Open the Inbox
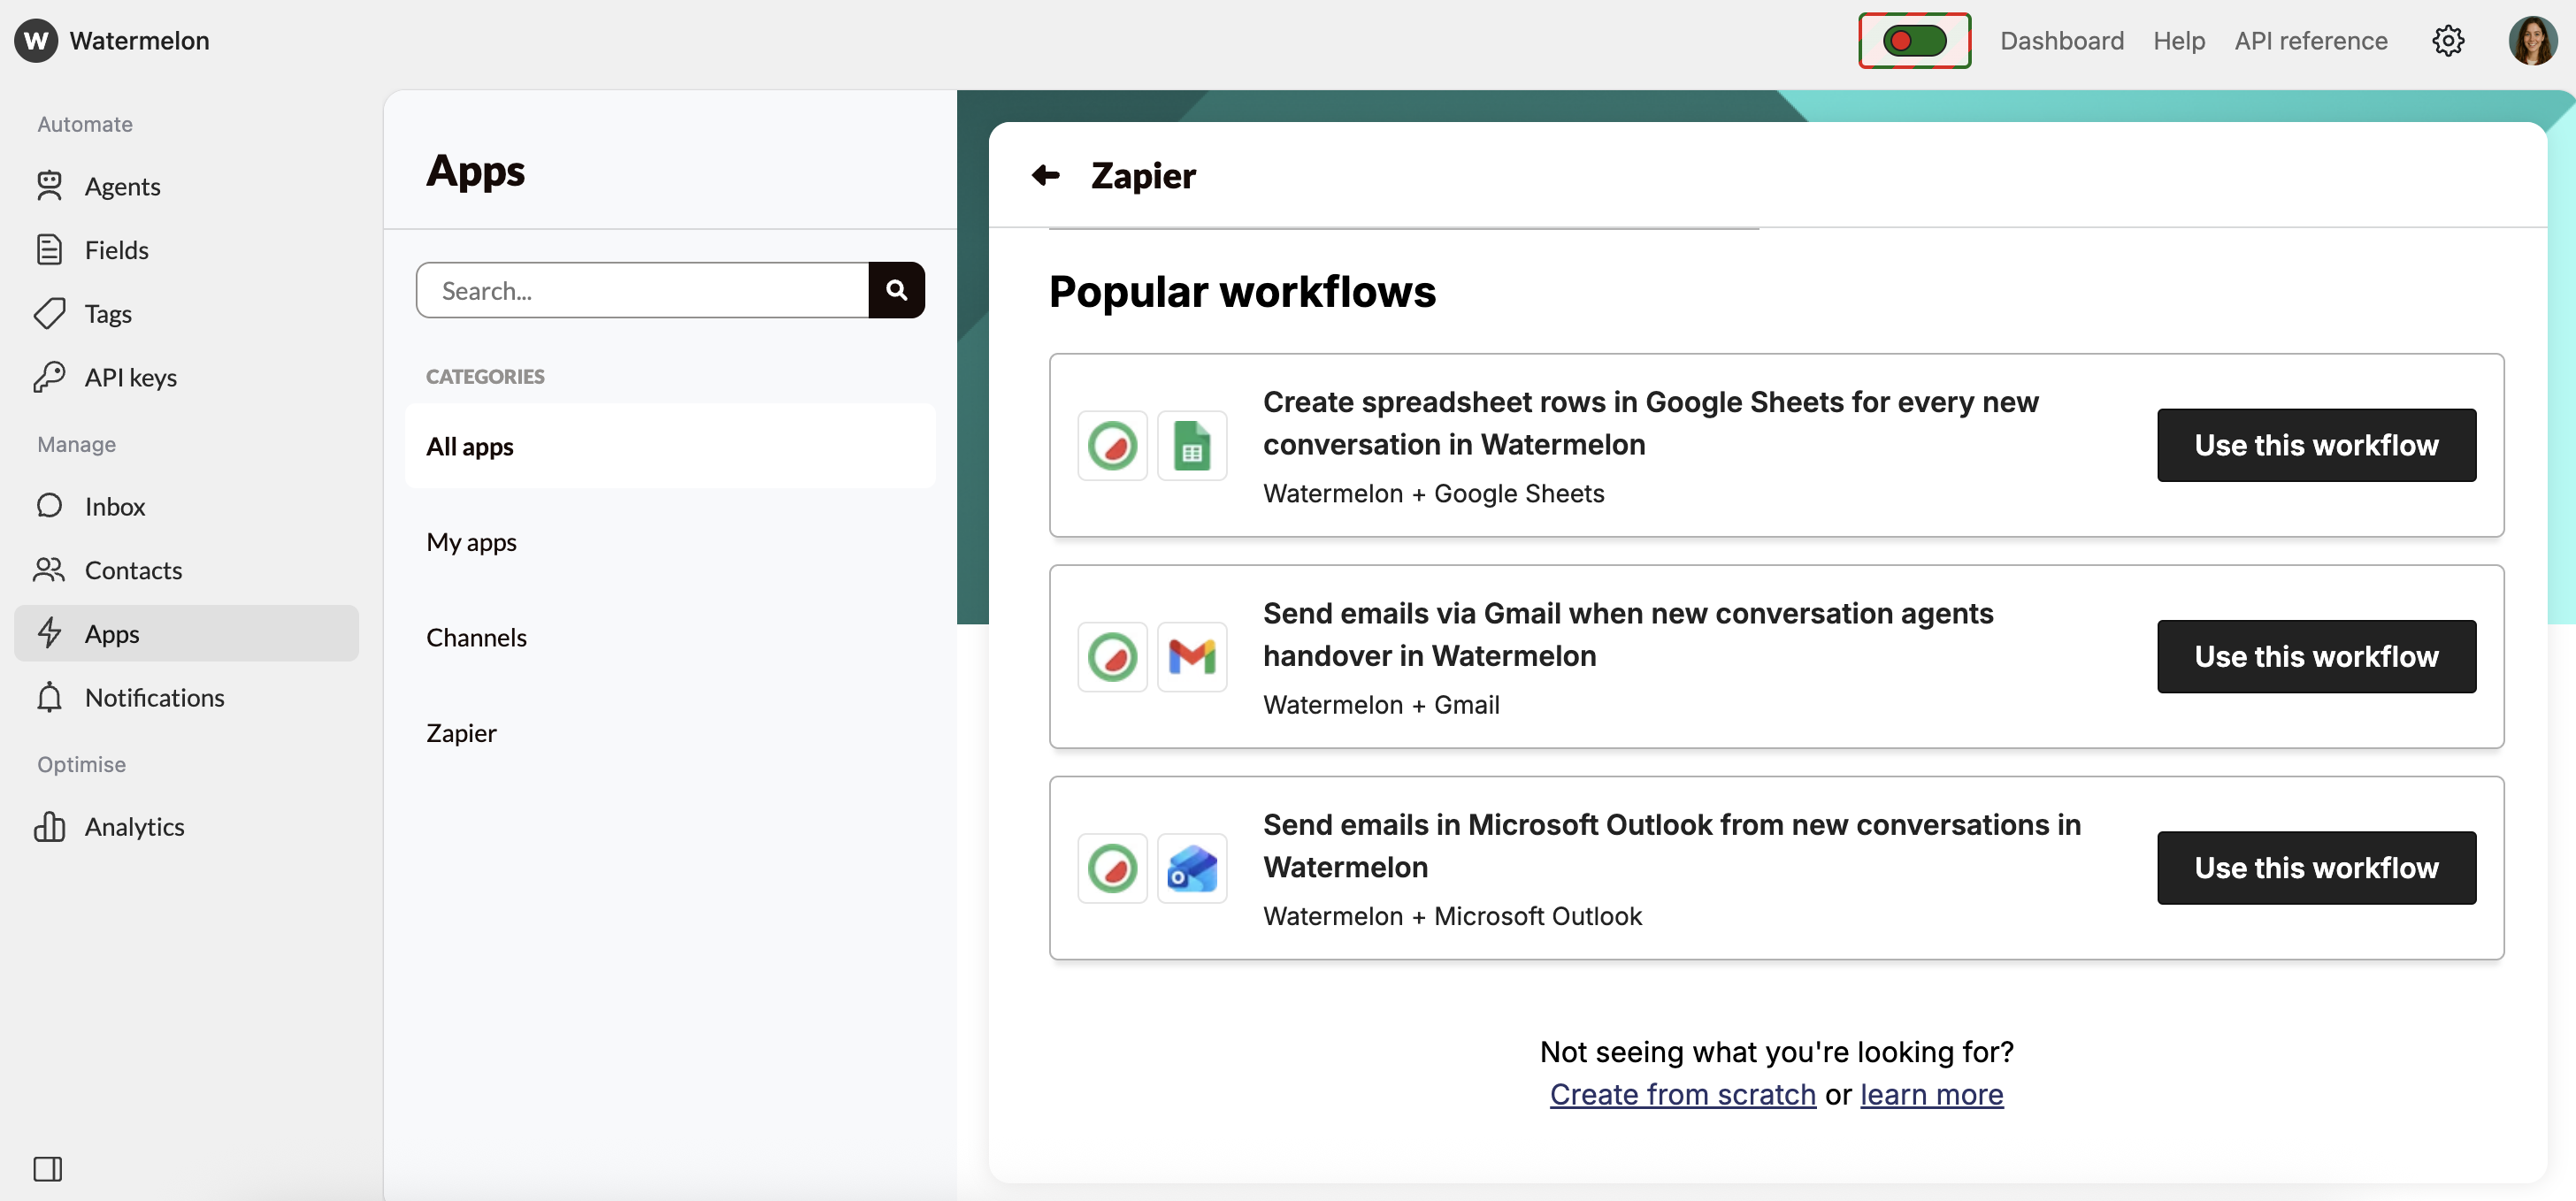The height and width of the screenshot is (1201, 2576). click(x=114, y=506)
